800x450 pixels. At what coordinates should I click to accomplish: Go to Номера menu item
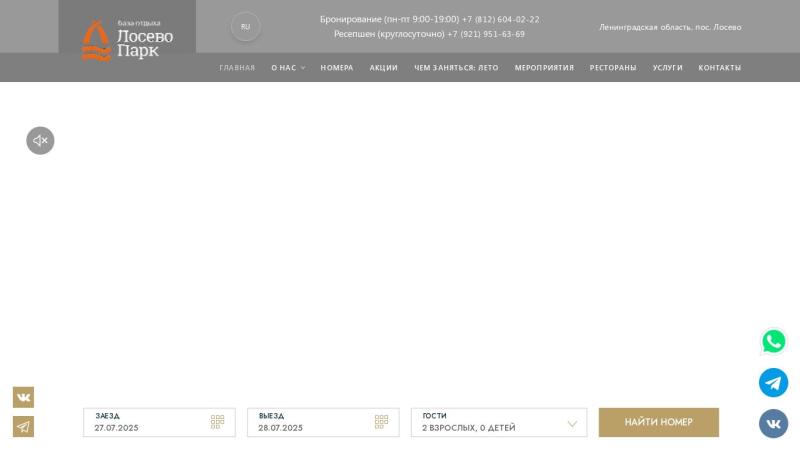point(337,68)
